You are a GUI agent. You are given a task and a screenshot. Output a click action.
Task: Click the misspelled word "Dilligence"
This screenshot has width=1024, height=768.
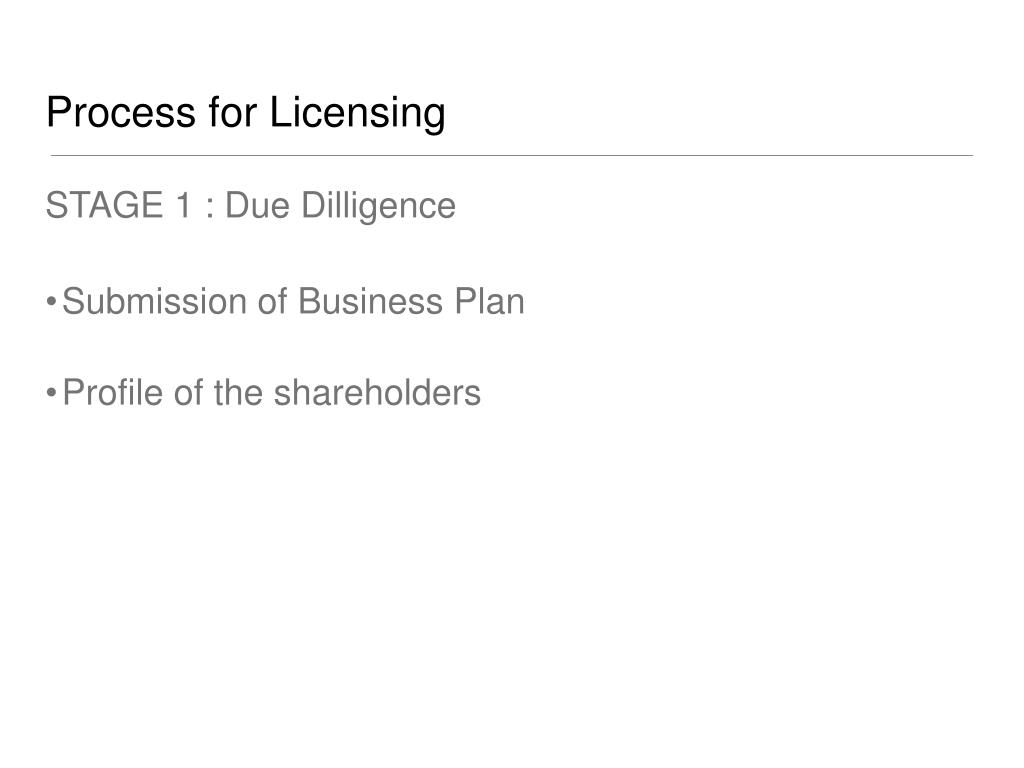click(x=379, y=208)
